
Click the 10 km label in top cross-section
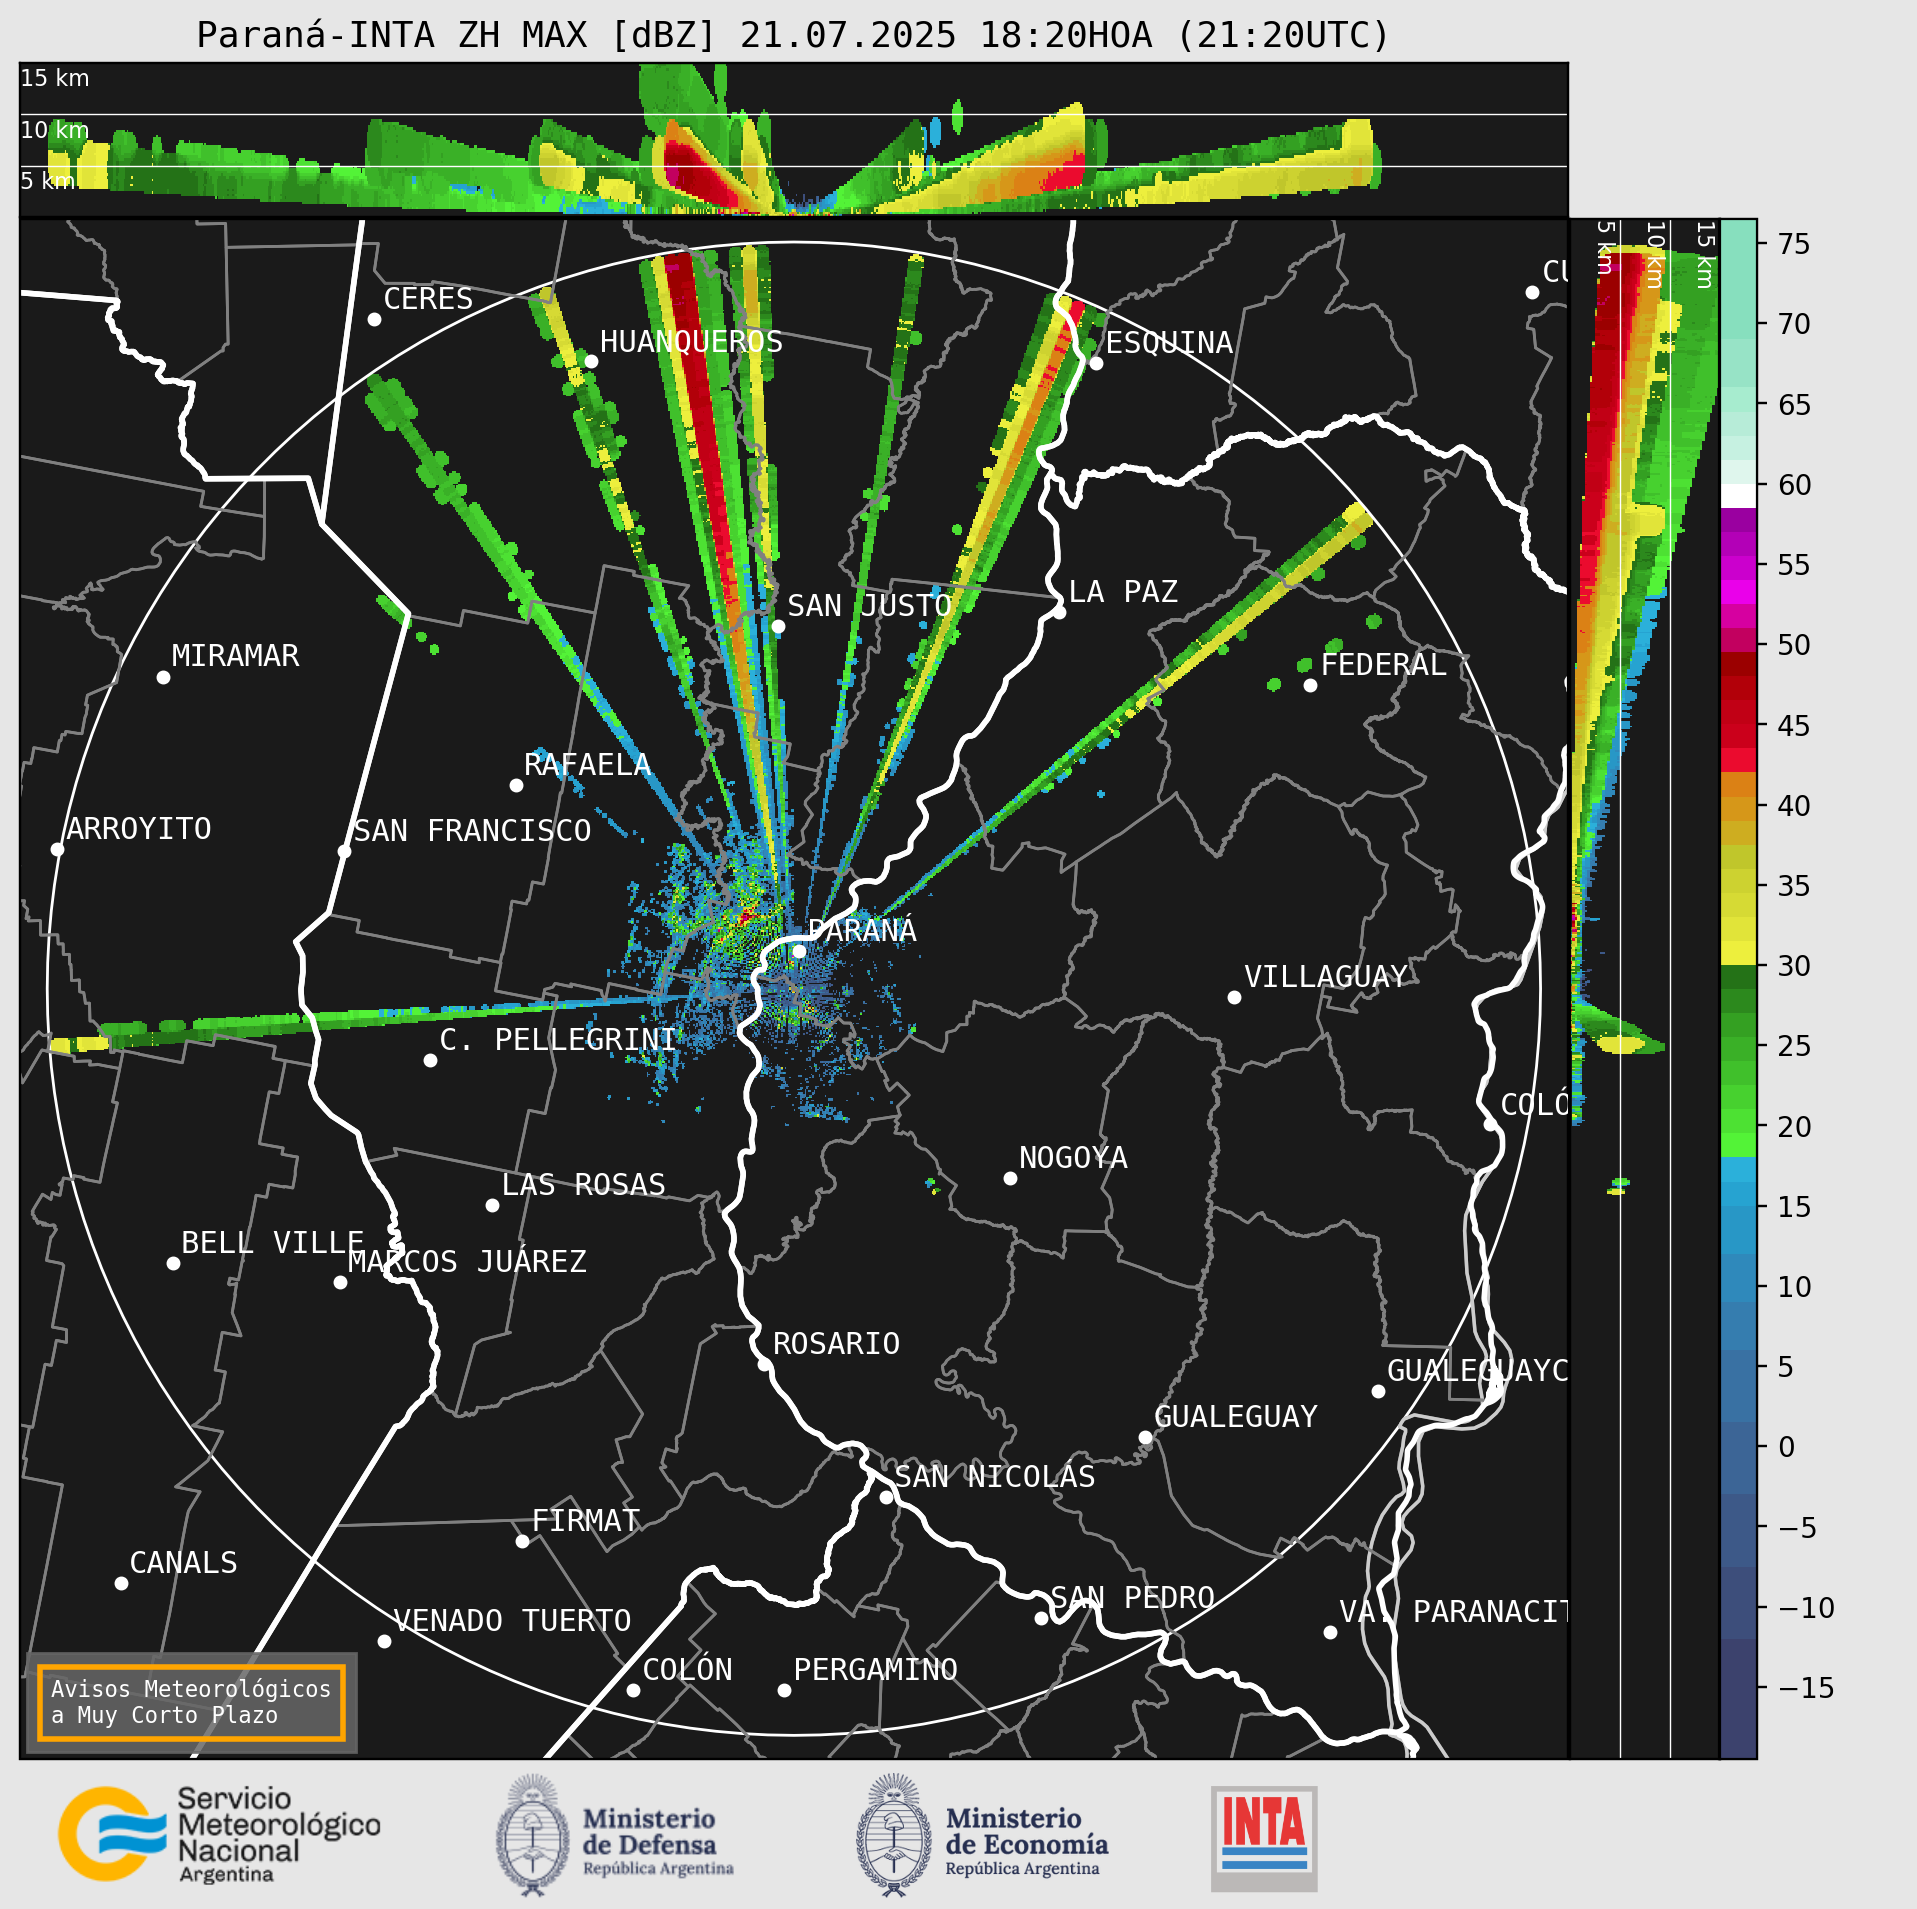point(55,130)
